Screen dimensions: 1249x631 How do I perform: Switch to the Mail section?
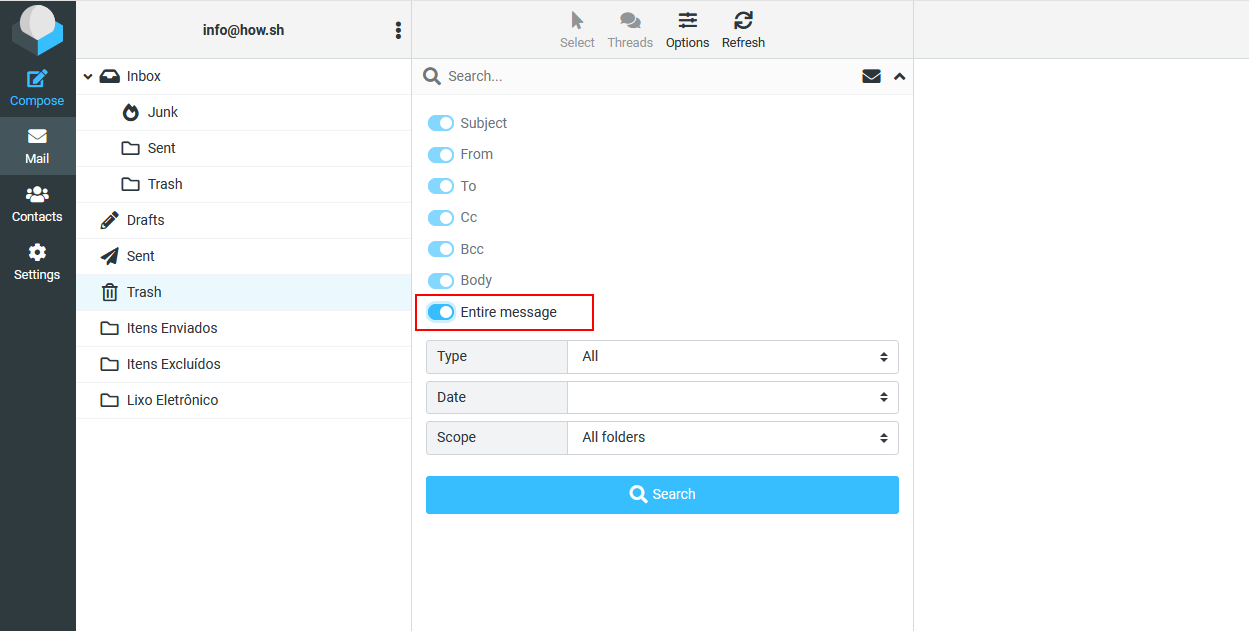[x=37, y=146]
